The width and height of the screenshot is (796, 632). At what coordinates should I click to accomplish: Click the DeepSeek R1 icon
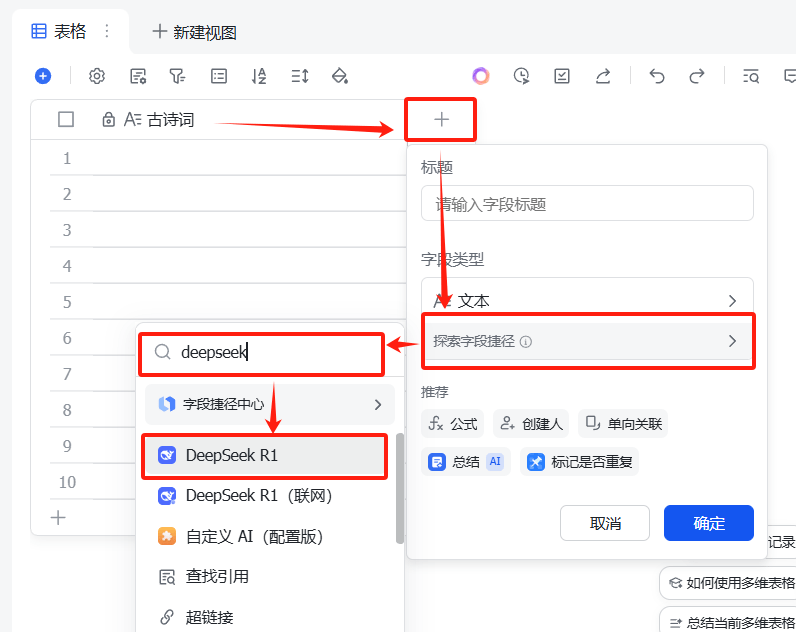[167, 455]
